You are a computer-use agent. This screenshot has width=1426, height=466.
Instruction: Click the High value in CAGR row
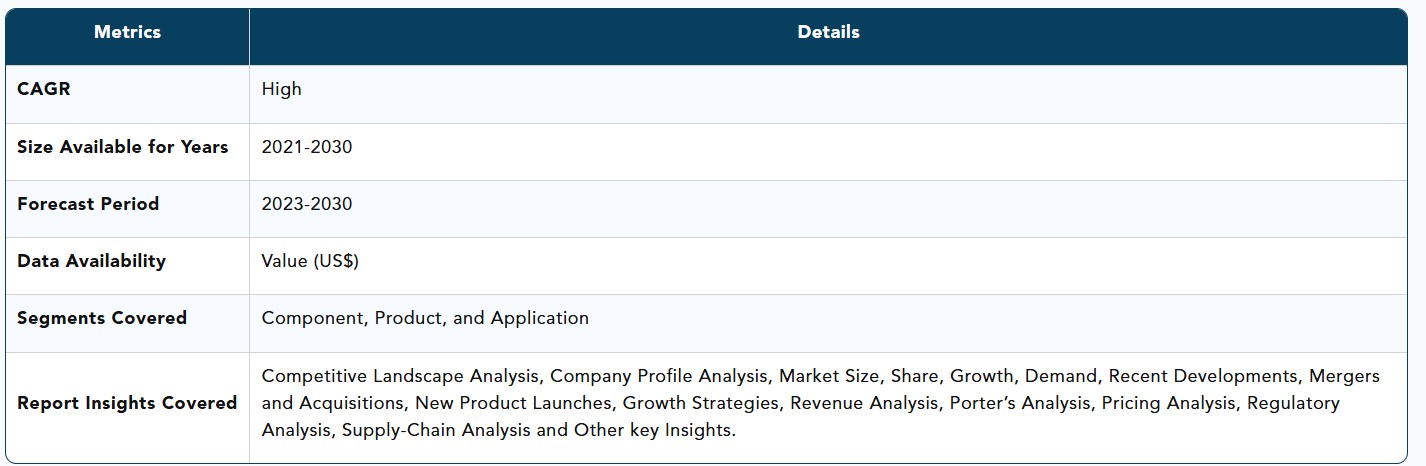click(x=281, y=89)
